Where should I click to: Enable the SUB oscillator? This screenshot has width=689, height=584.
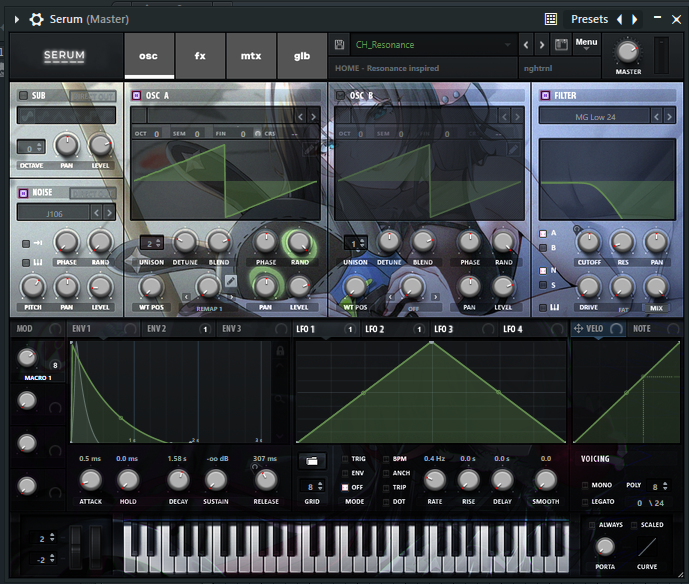(23, 95)
